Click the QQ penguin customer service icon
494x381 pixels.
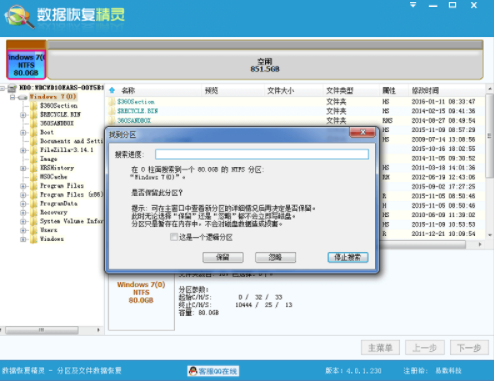point(193,371)
